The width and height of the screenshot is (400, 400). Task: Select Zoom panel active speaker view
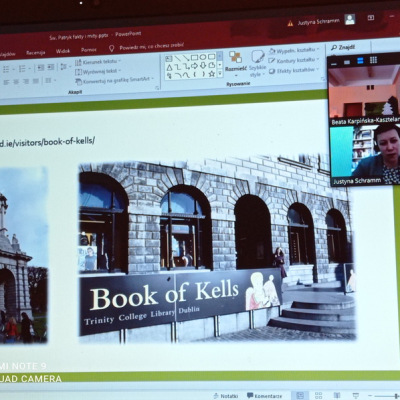360,61
